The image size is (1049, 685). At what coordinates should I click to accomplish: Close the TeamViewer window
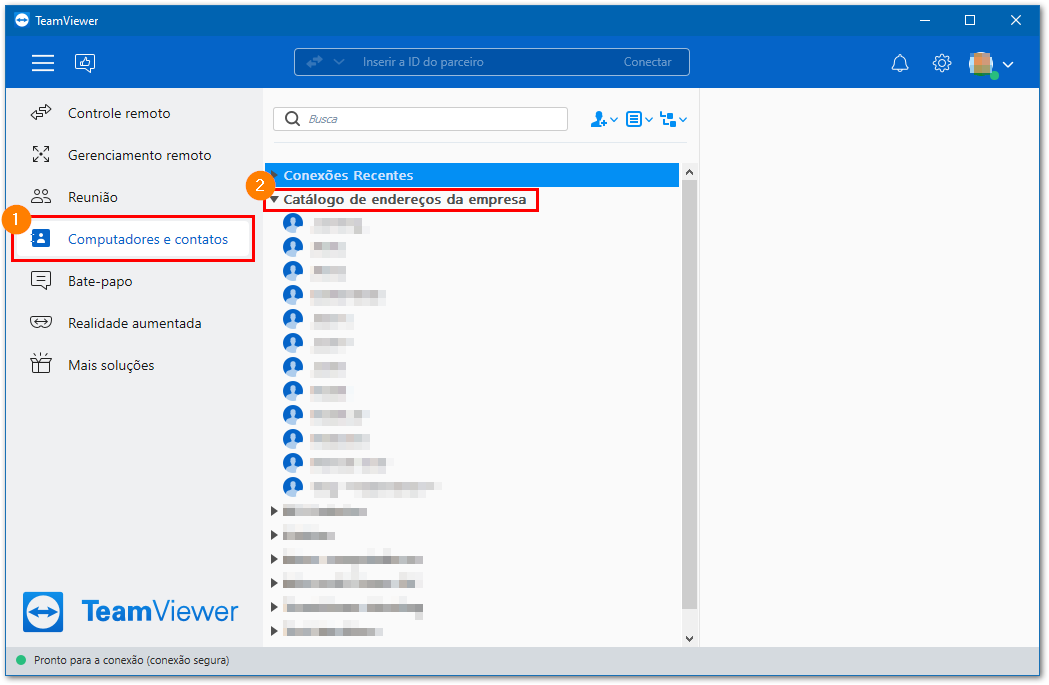coord(1016,20)
